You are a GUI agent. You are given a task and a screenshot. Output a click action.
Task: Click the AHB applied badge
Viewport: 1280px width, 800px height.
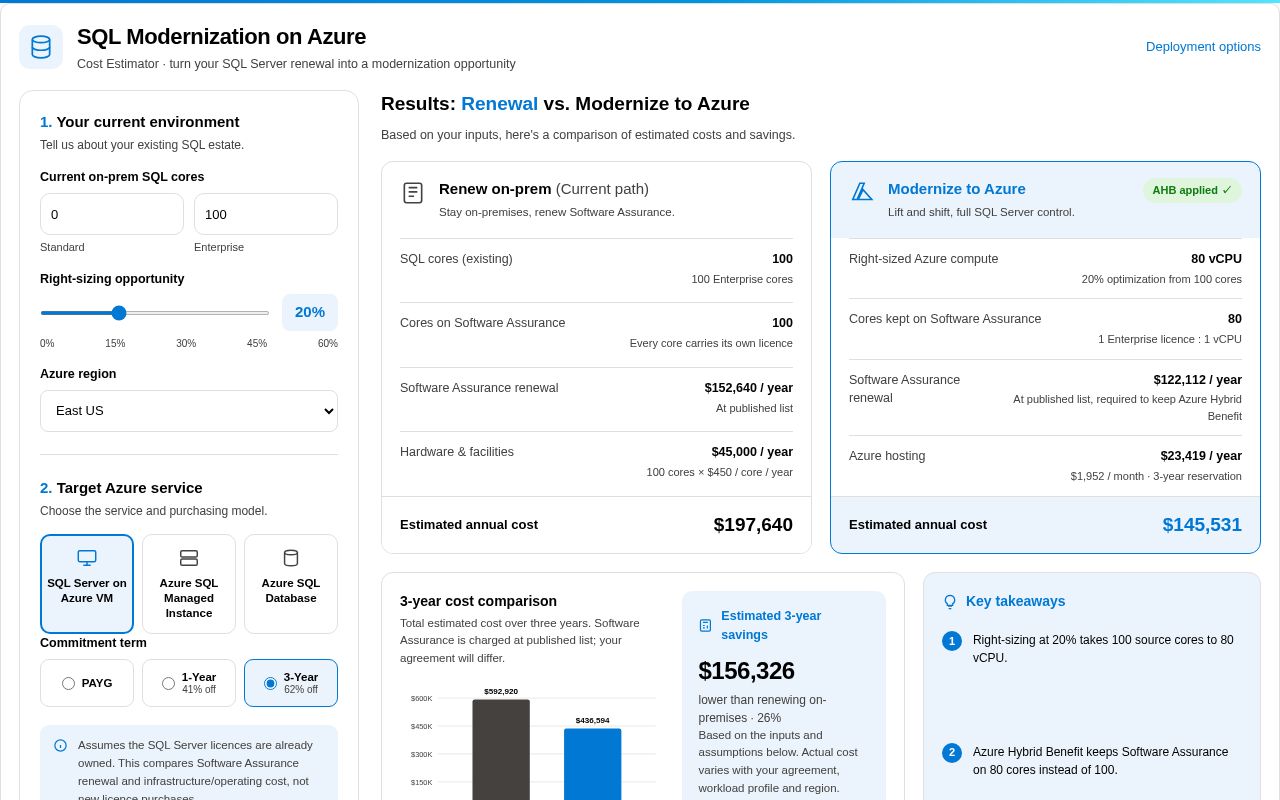click(x=1192, y=190)
